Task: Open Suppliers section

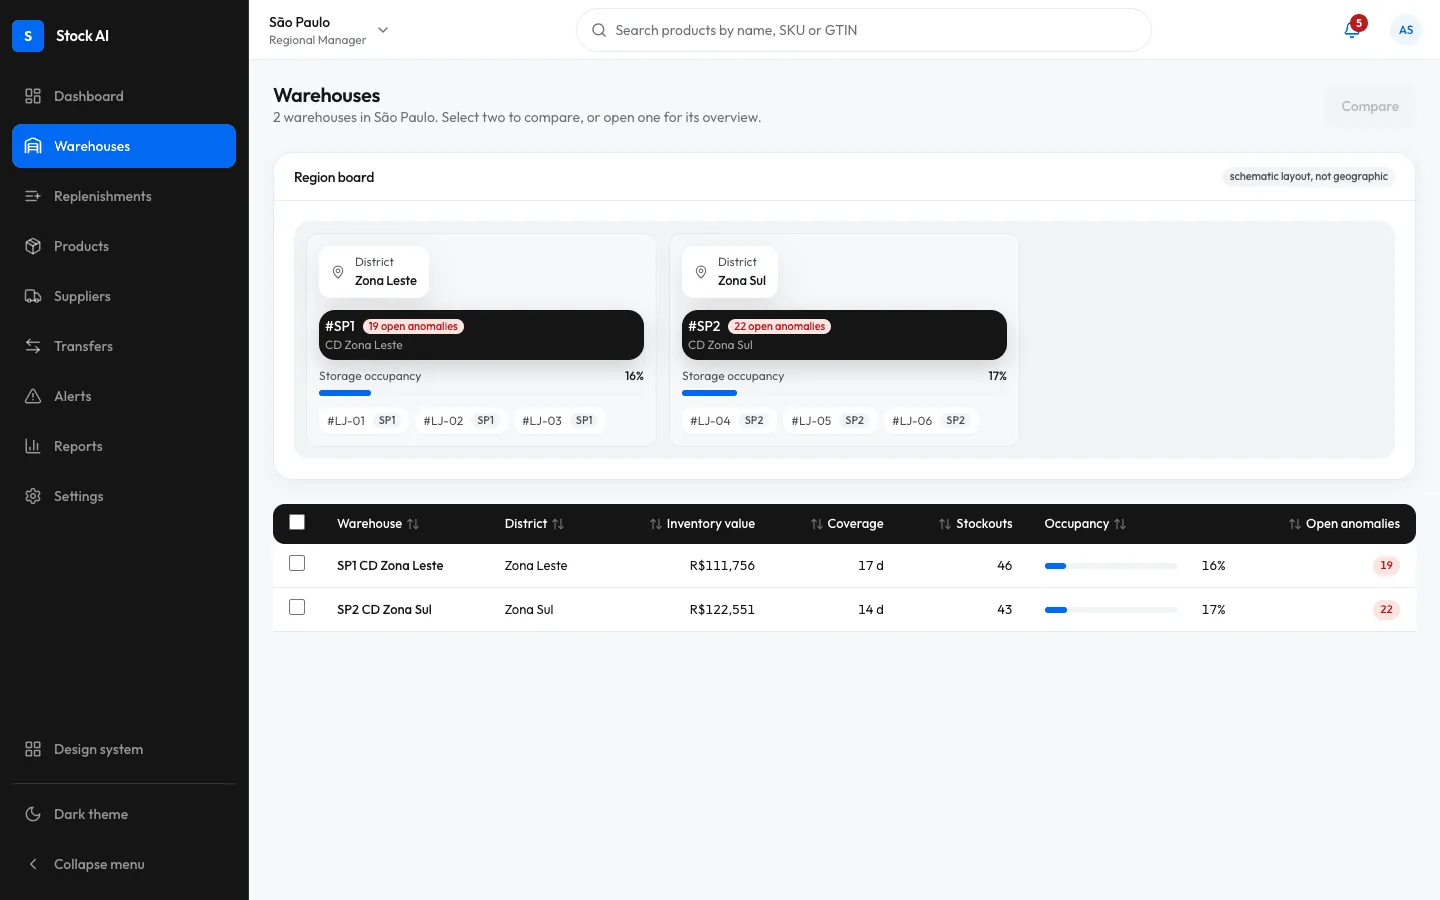Action: coord(124,296)
